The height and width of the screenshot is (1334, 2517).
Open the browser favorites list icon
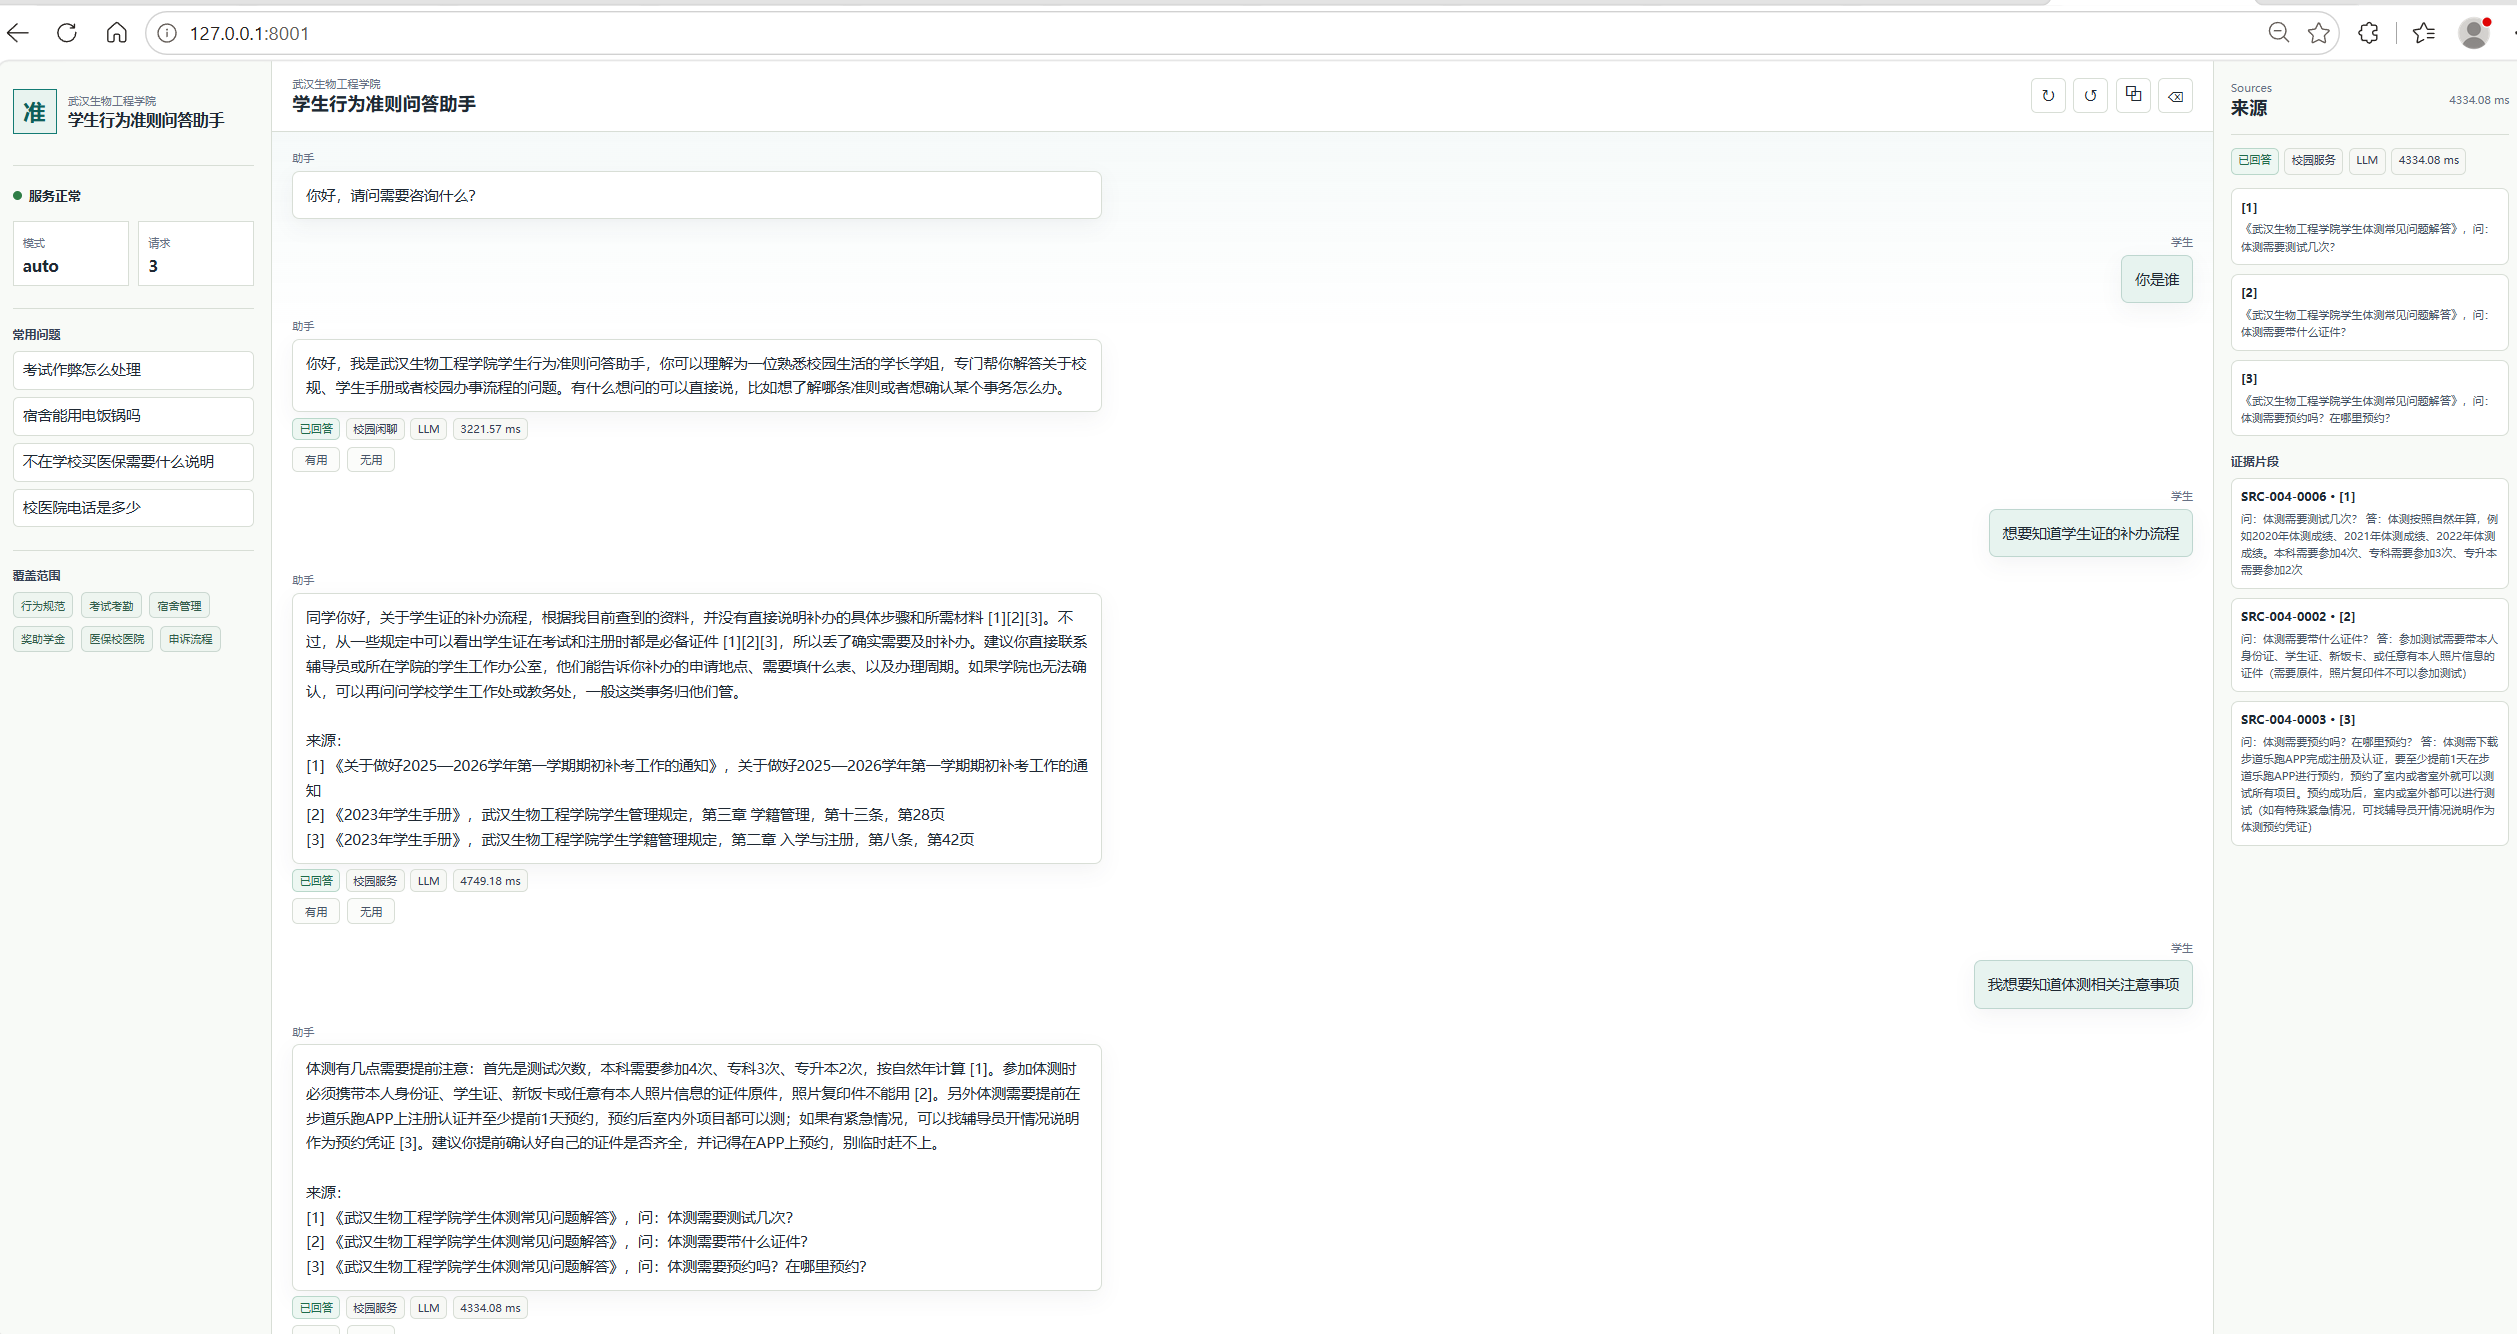click(x=2423, y=33)
